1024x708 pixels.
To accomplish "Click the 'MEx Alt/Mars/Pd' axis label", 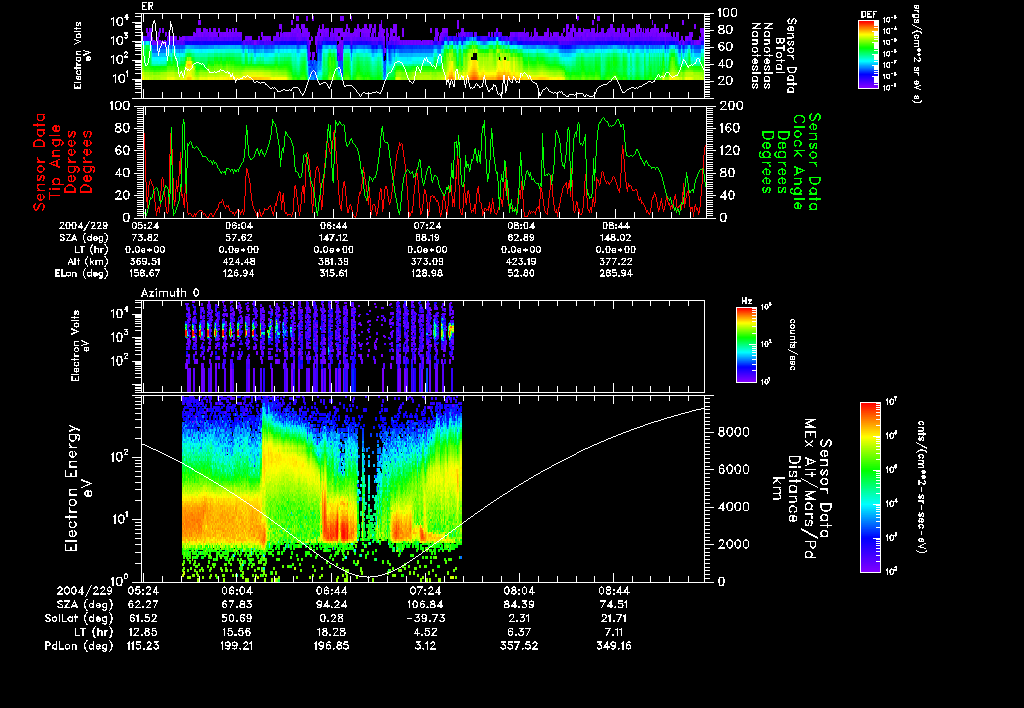I will coord(809,489).
